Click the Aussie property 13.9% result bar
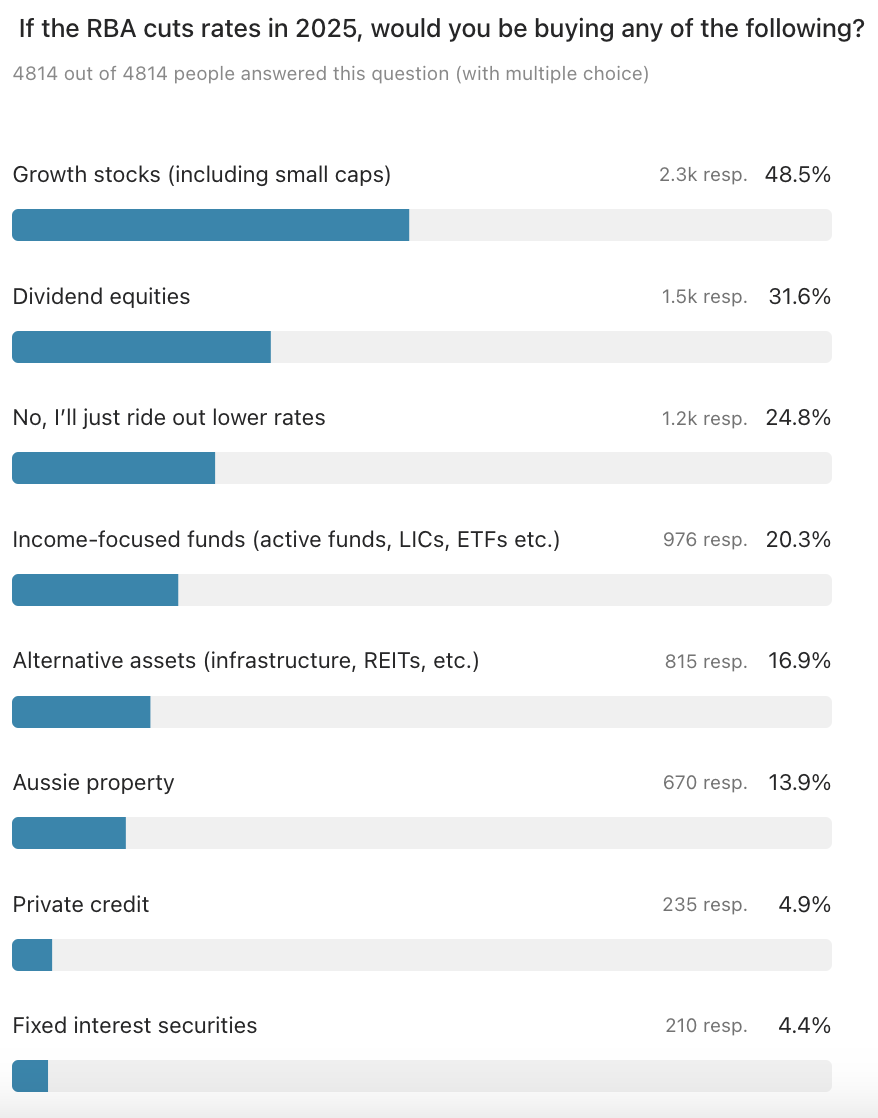 click(69, 833)
